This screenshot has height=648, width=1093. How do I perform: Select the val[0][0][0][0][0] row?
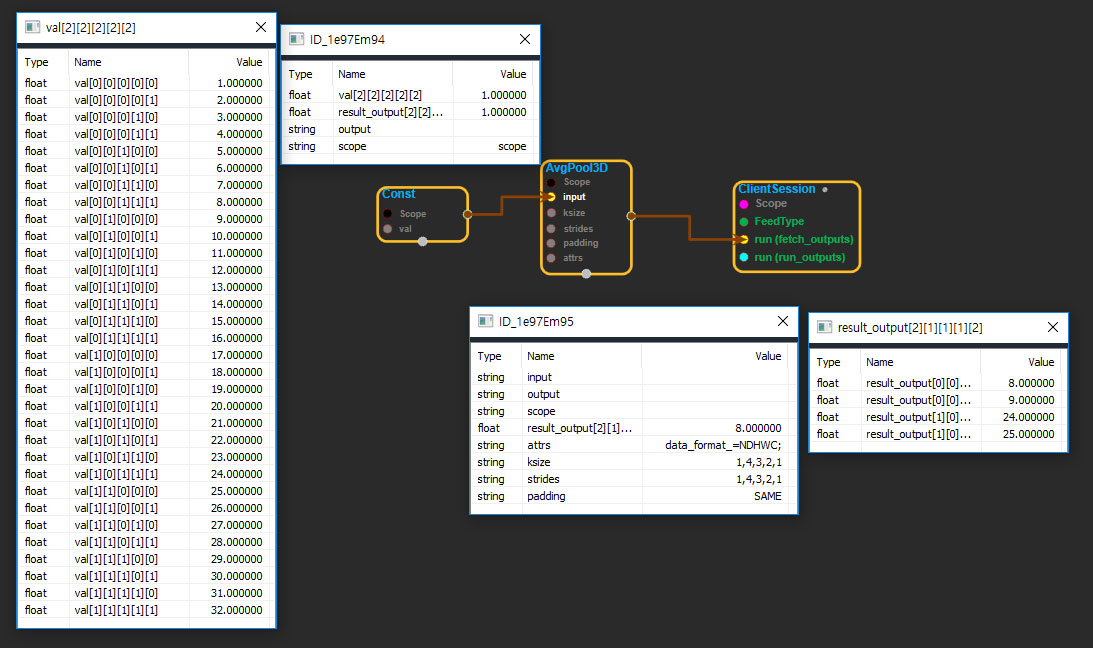click(x=146, y=83)
